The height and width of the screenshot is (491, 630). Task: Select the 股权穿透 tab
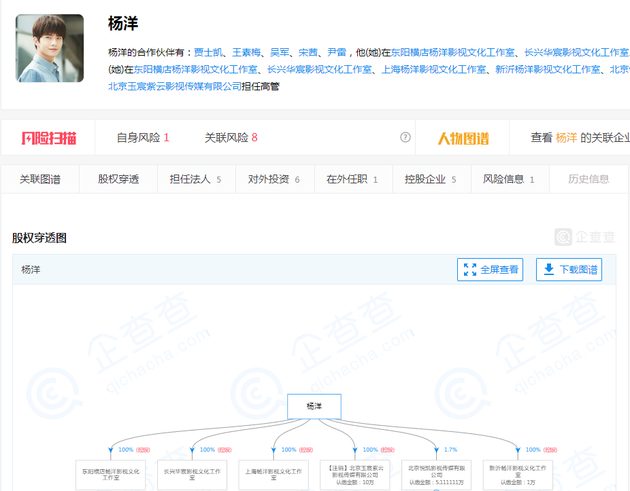118,180
